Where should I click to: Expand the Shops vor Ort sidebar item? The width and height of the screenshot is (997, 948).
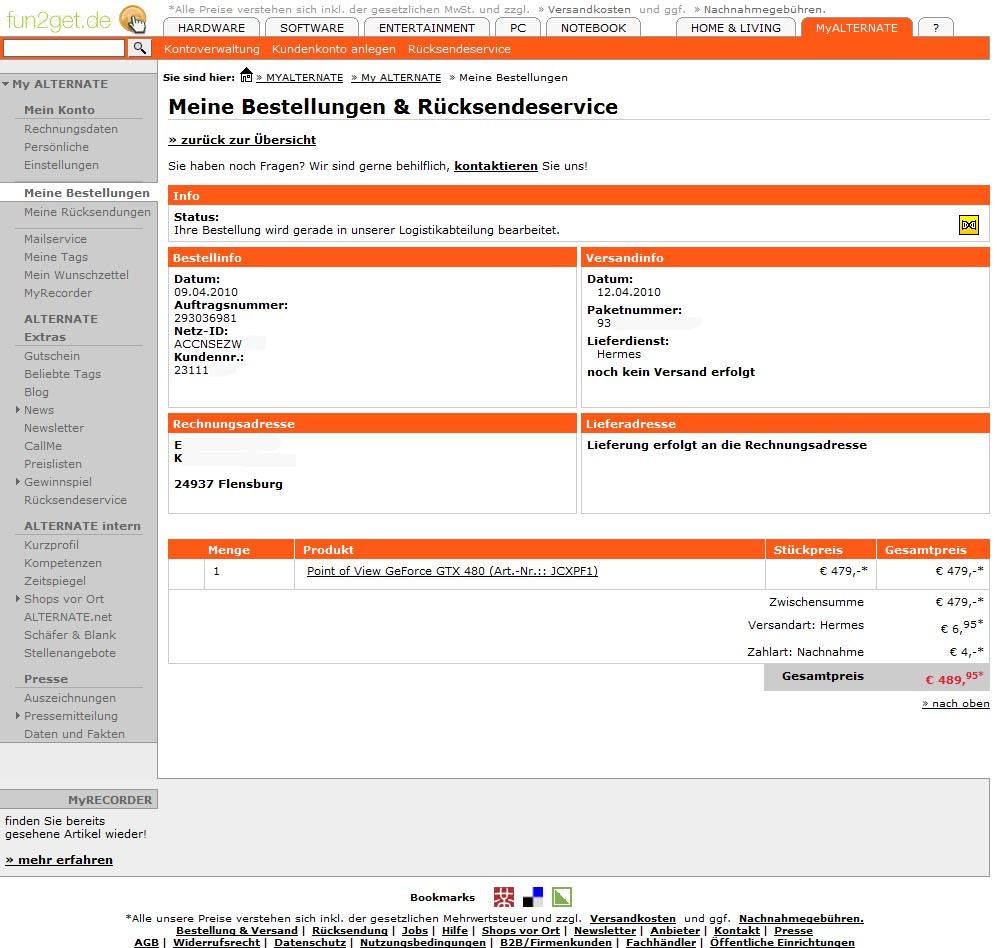[x=18, y=598]
